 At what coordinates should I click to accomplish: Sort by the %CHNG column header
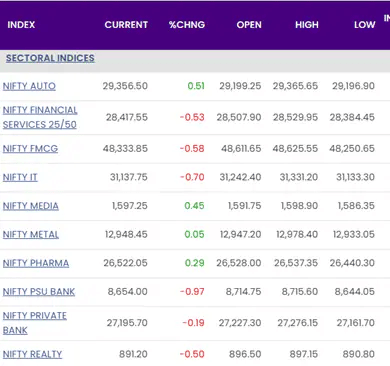[187, 25]
